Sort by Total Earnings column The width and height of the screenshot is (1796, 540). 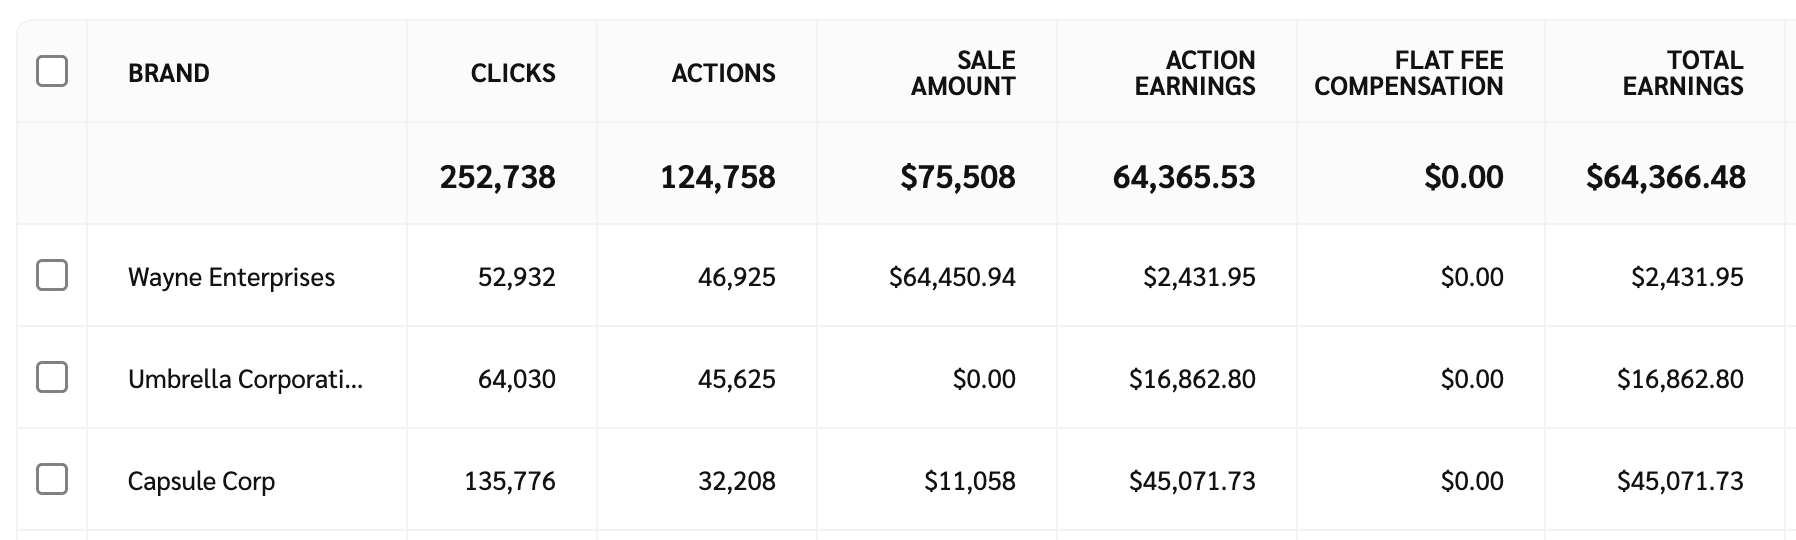pos(1683,73)
